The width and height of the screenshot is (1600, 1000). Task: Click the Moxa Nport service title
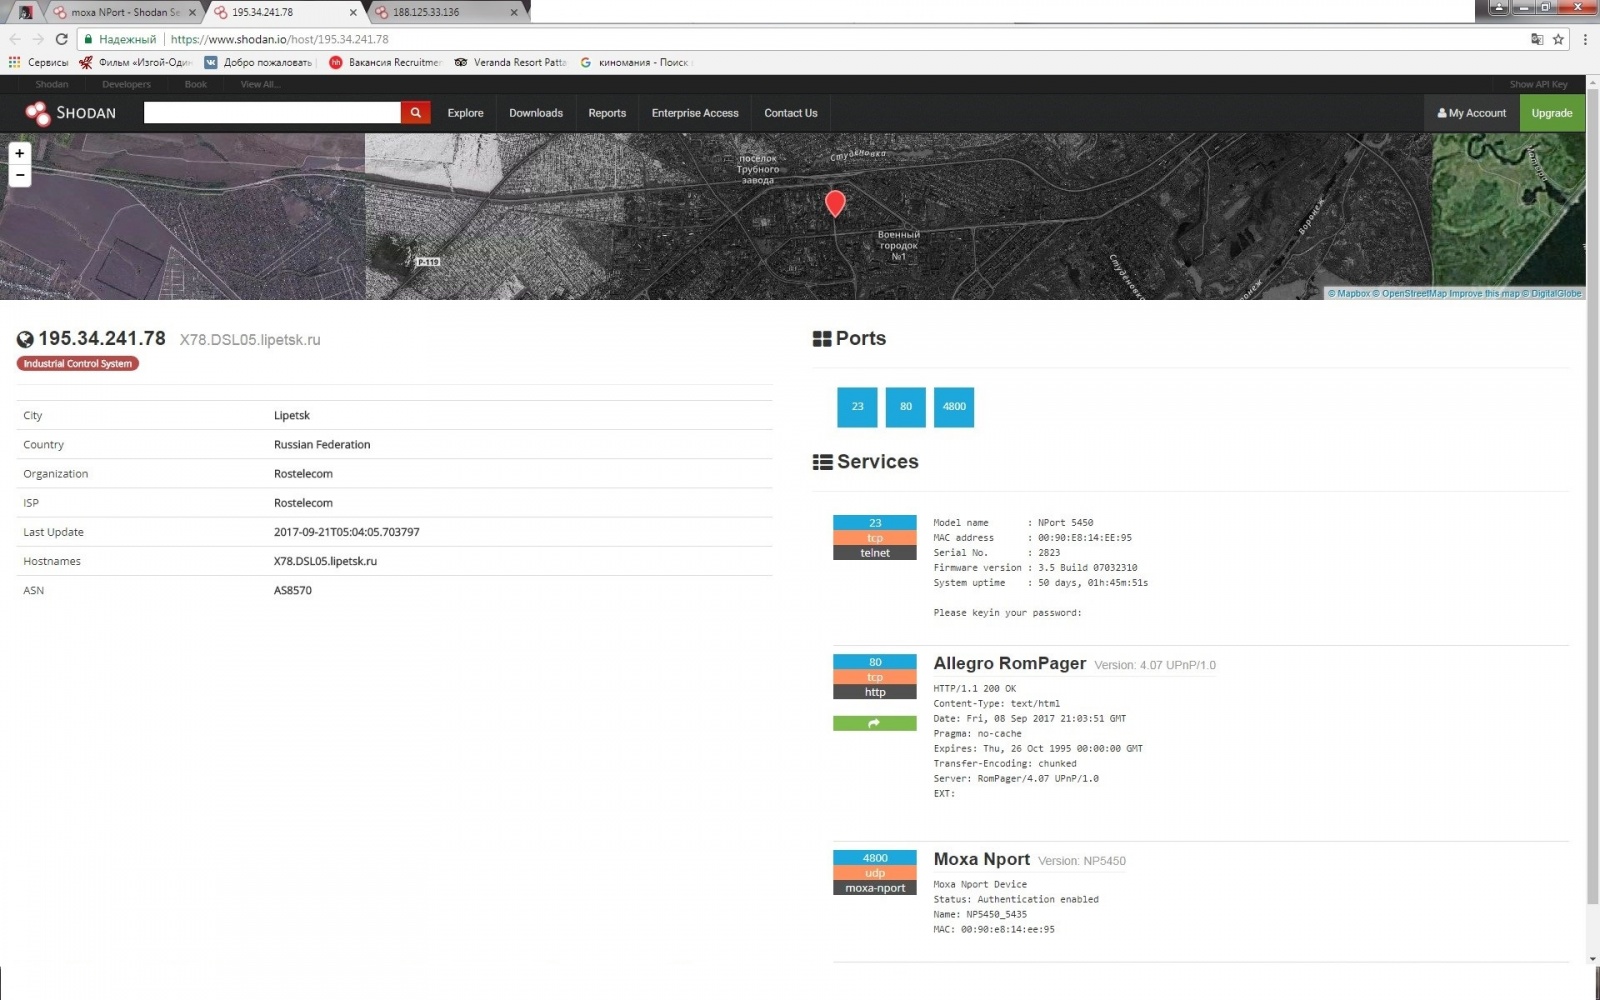981,859
